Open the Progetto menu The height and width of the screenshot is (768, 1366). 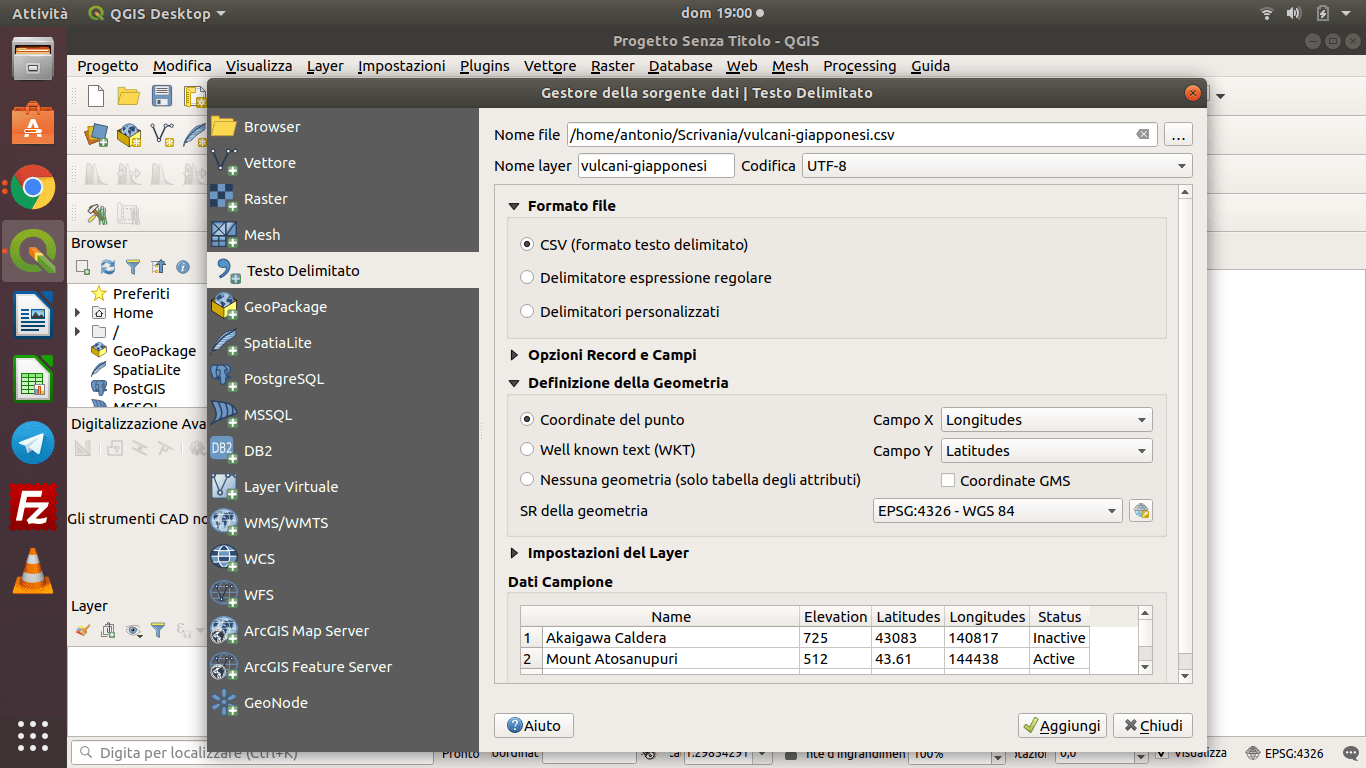click(x=108, y=66)
